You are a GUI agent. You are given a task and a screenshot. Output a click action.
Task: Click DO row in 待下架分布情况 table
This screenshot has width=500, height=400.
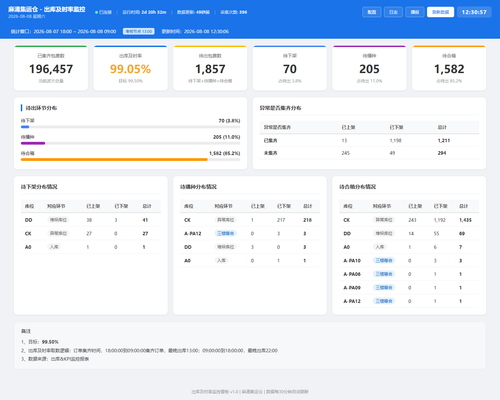(x=91, y=220)
